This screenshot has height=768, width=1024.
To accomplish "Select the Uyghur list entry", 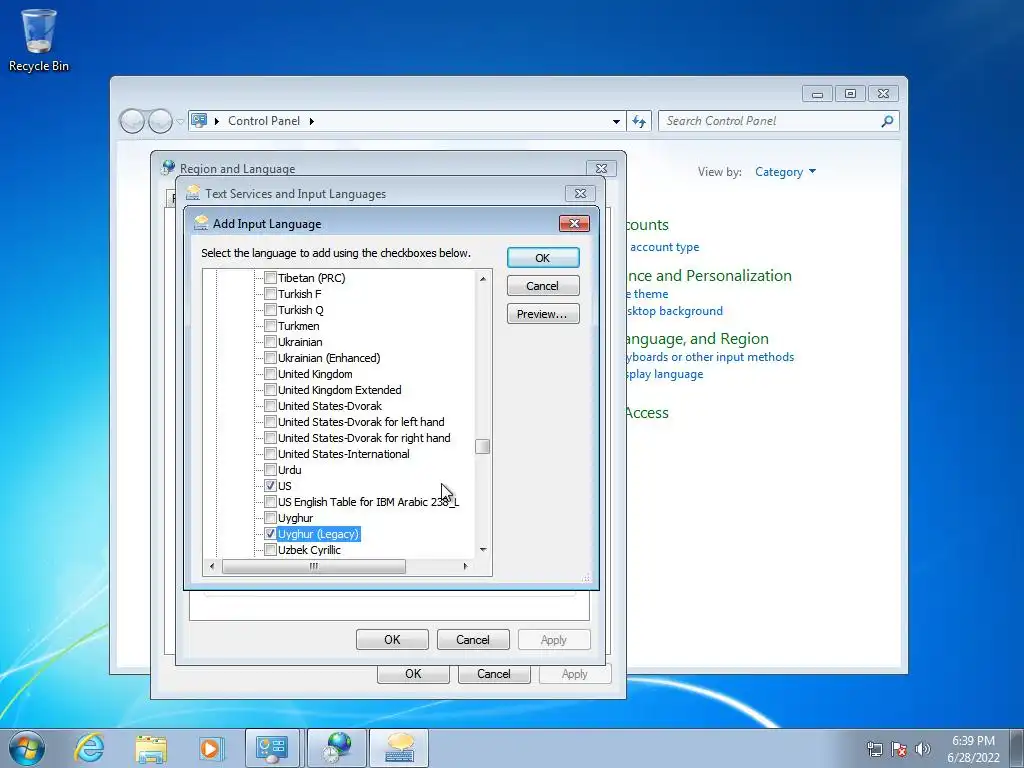I will (x=295, y=518).
